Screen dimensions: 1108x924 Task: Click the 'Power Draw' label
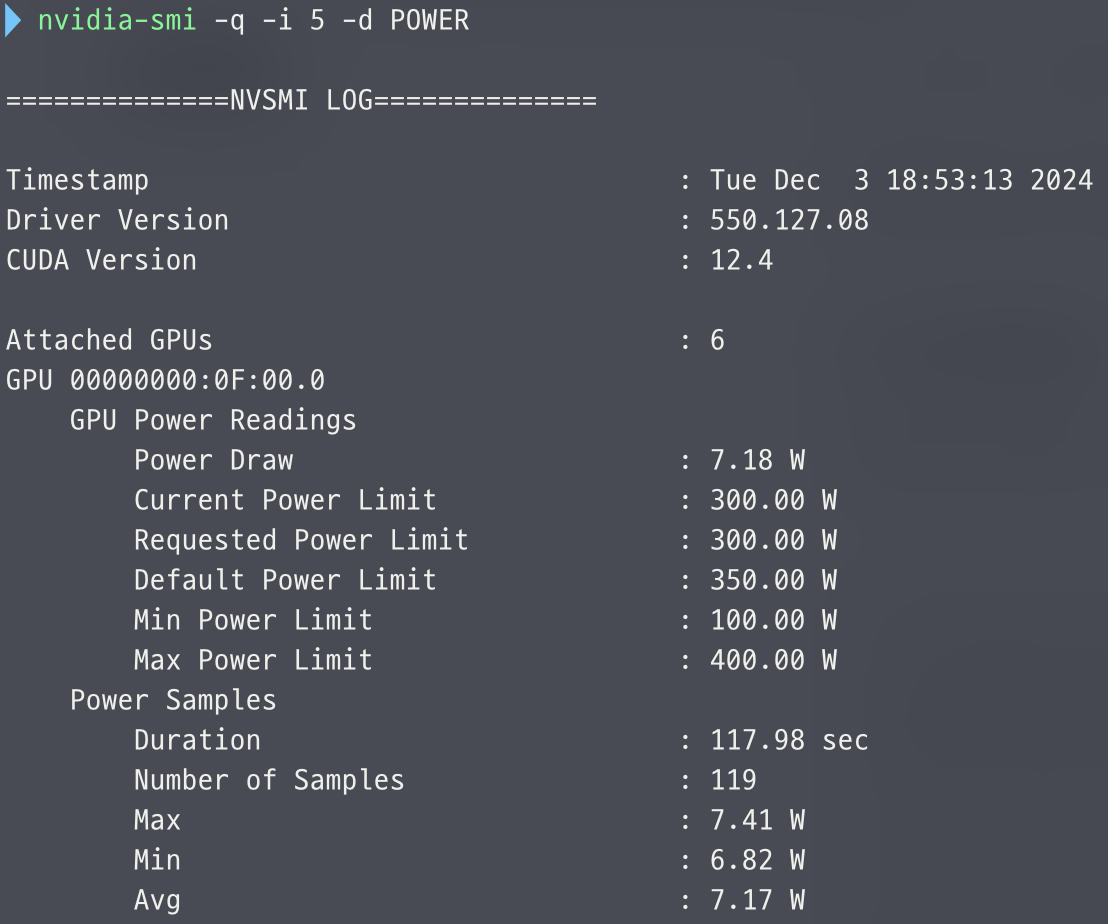coord(214,460)
